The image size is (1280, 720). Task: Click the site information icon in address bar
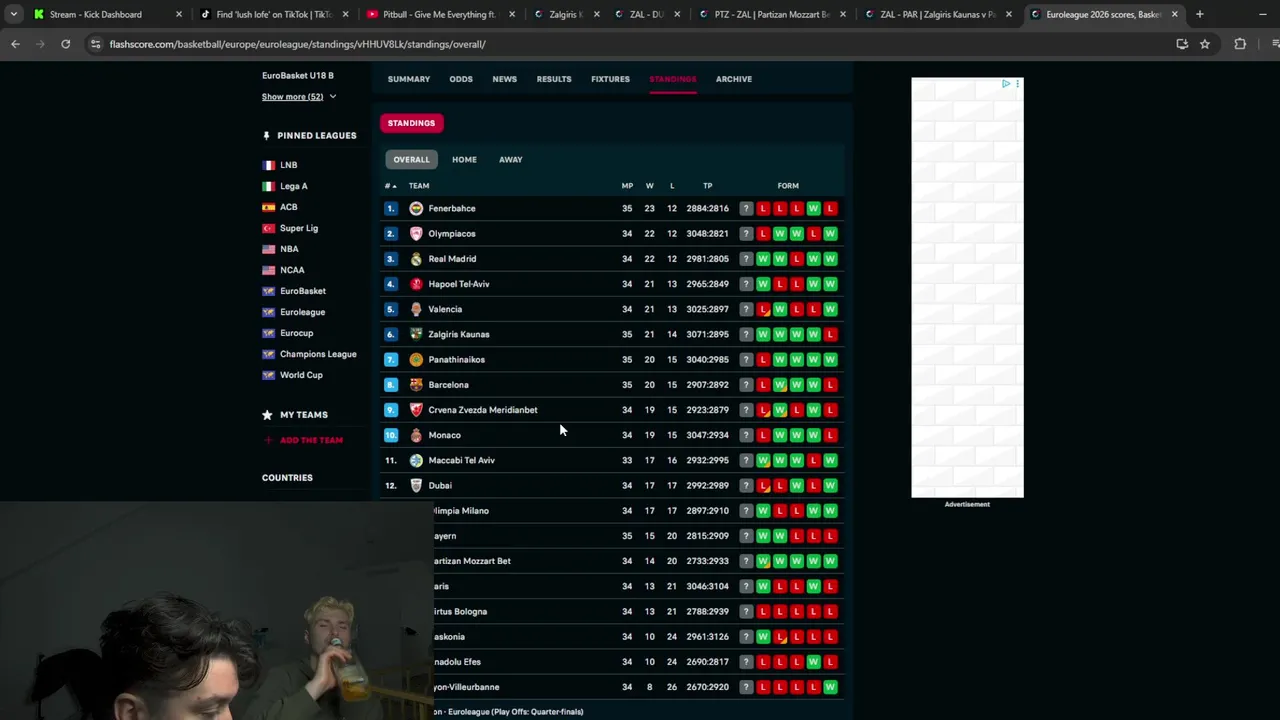pos(95,44)
